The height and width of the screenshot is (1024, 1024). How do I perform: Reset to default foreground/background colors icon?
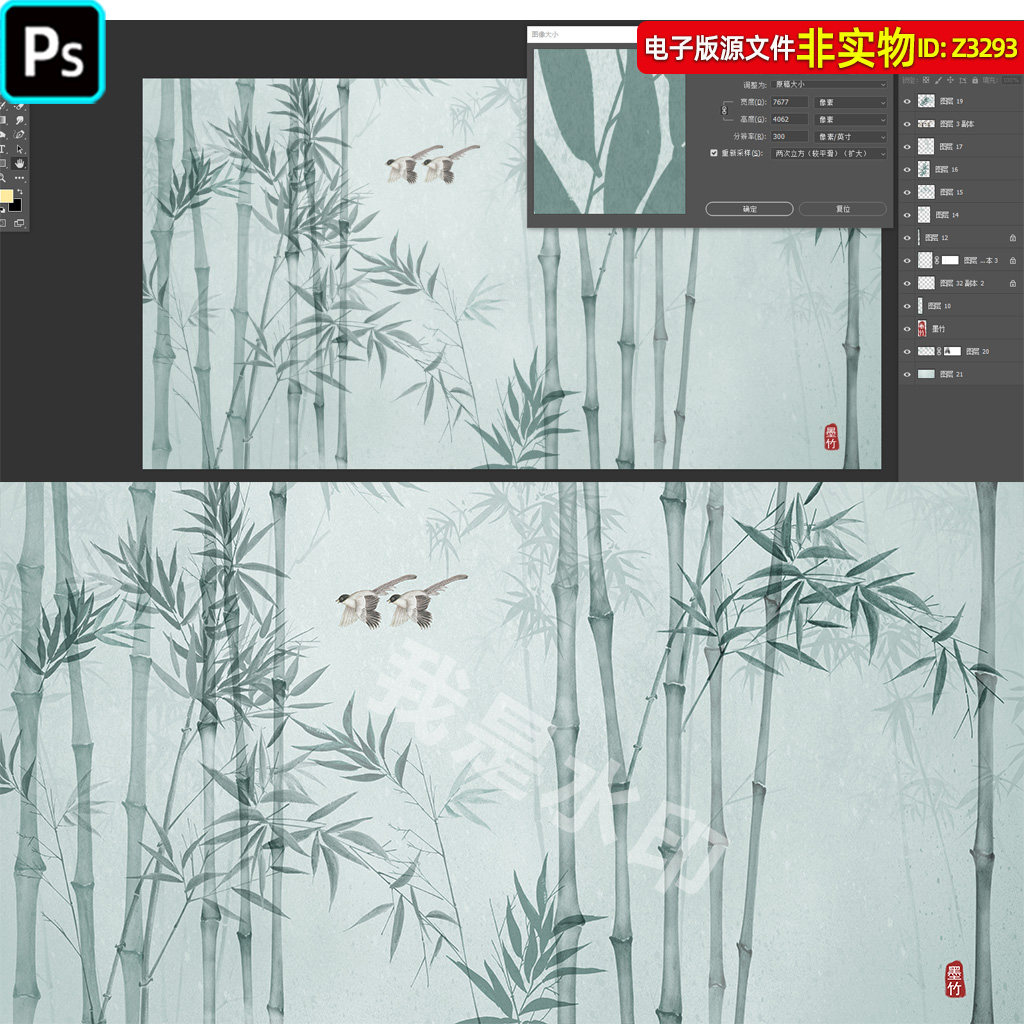pyautogui.click(x=3, y=210)
